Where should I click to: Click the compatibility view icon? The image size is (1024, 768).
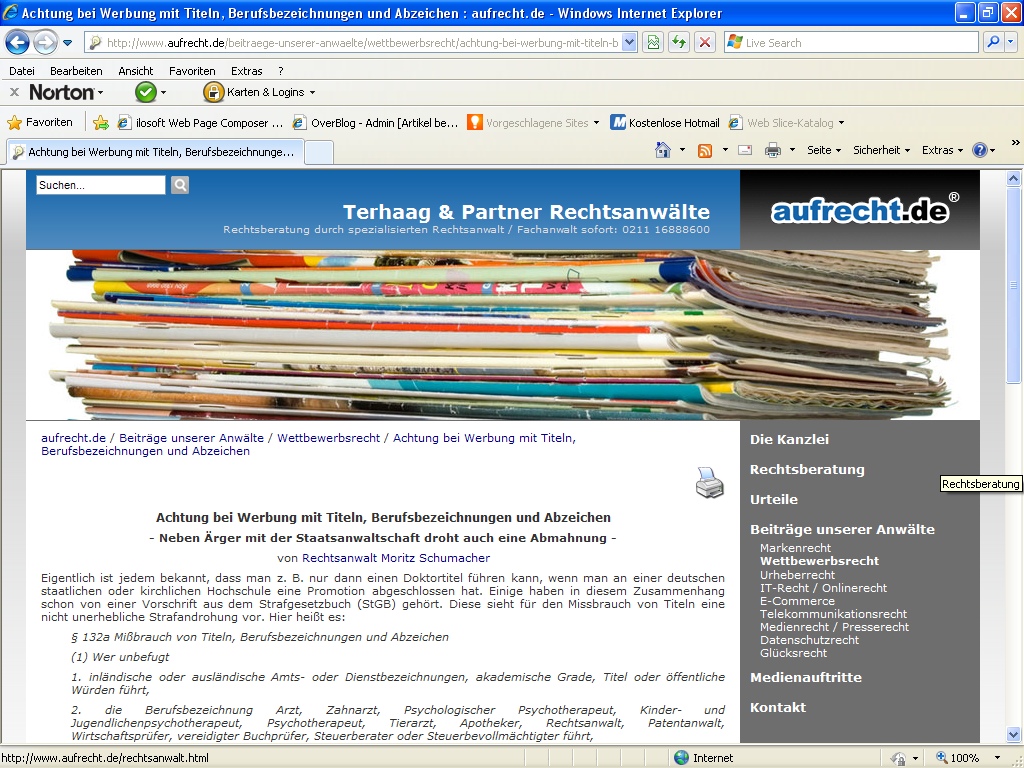point(653,43)
